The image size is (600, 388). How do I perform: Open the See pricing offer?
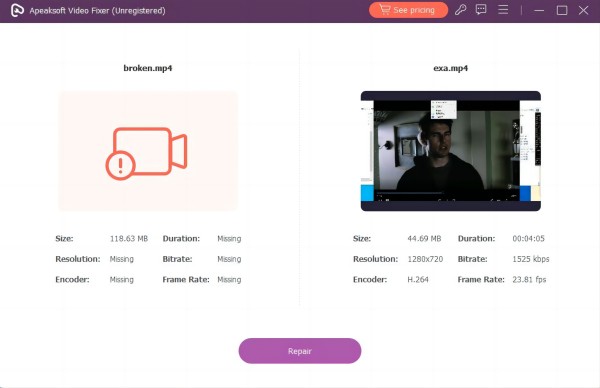[x=408, y=10]
